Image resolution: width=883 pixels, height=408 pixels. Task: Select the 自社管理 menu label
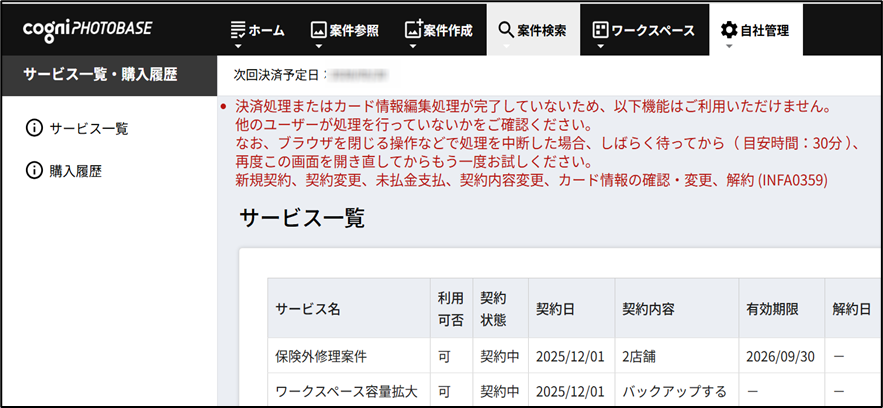point(764,30)
